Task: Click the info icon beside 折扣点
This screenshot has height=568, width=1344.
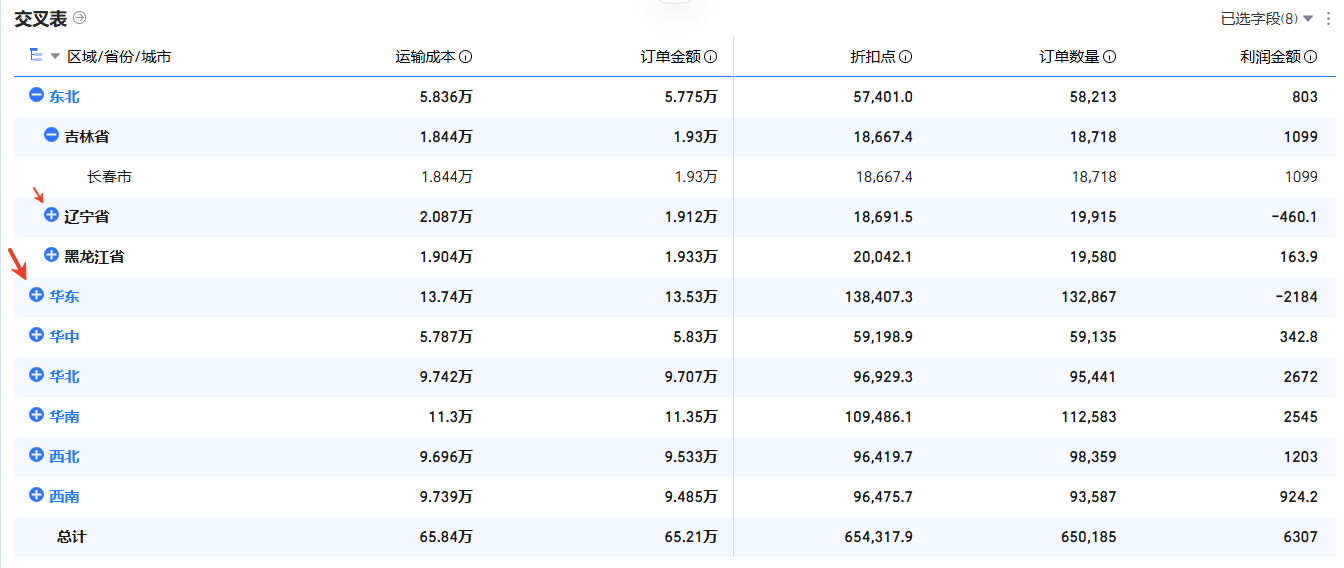Action: point(906,57)
